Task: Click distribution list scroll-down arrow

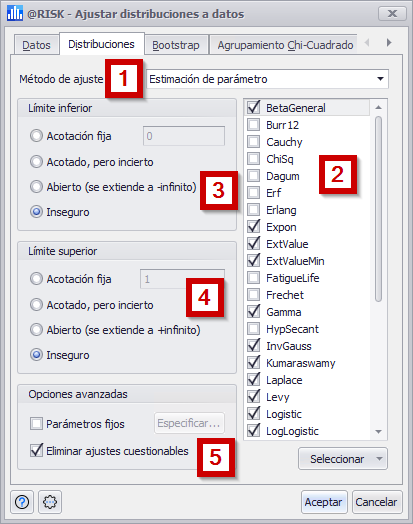Action: tap(379, 431)
